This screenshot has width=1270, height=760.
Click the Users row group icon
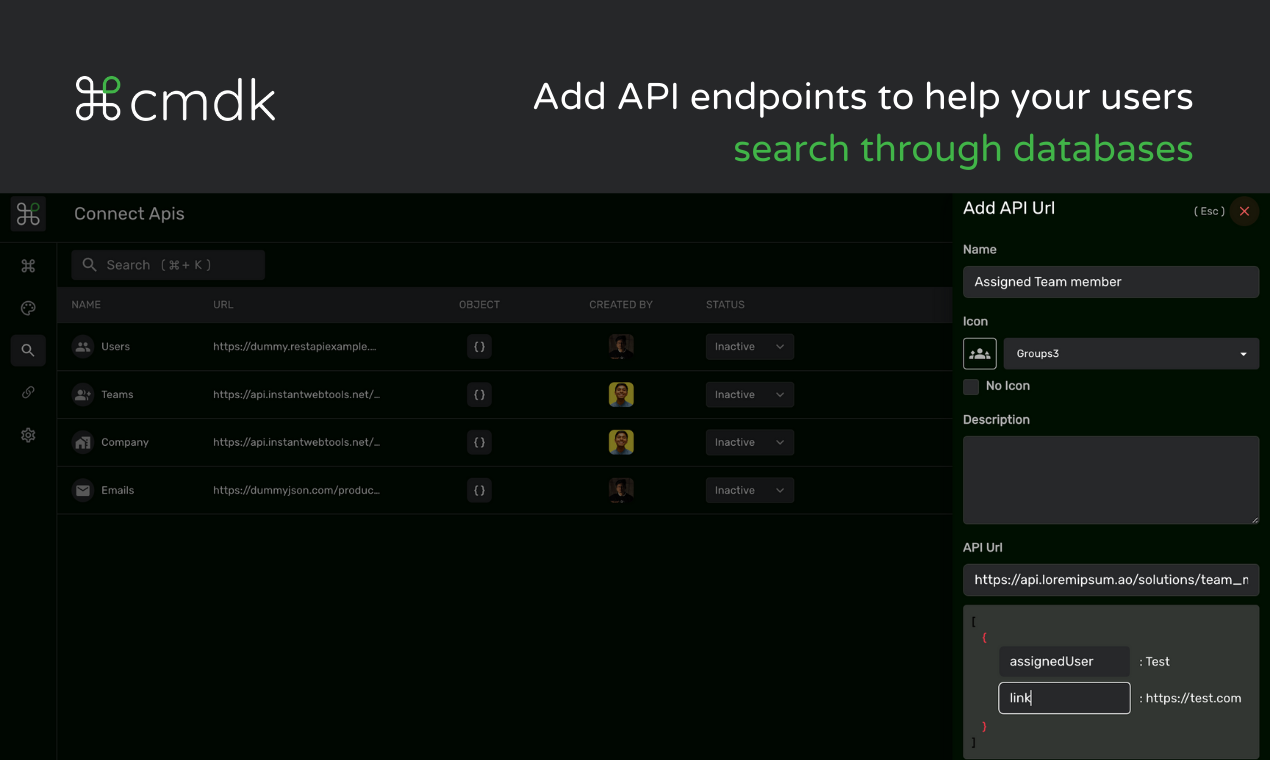pyautogui.click(x=82, y=347)
